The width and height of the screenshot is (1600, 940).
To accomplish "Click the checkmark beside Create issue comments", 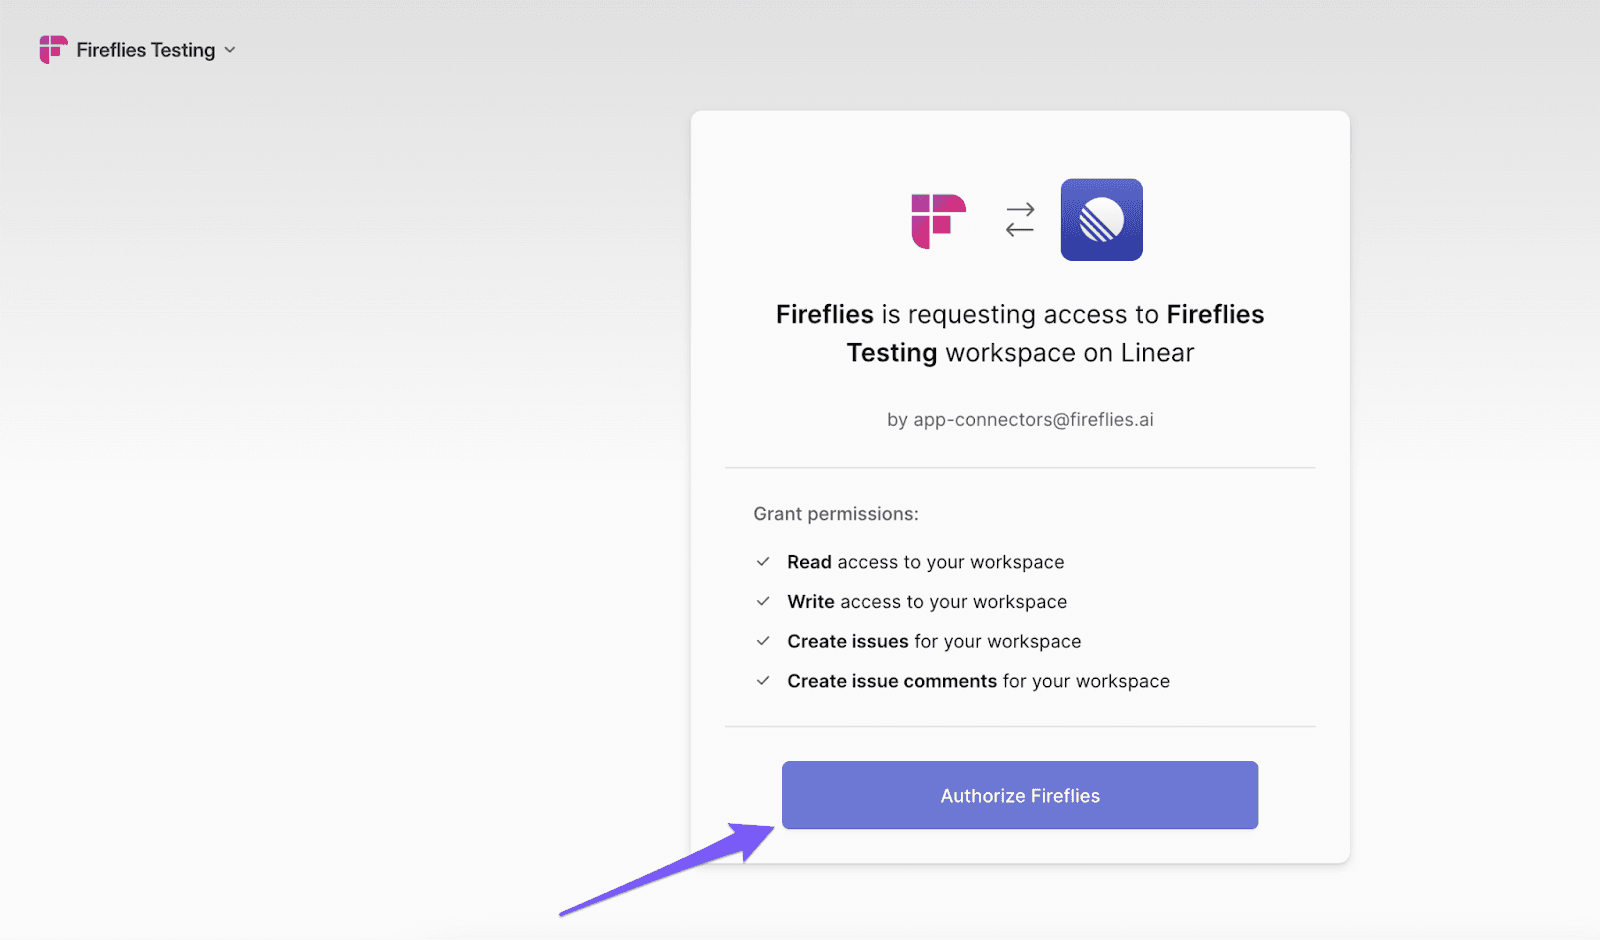I will click(x=763, y=681).
